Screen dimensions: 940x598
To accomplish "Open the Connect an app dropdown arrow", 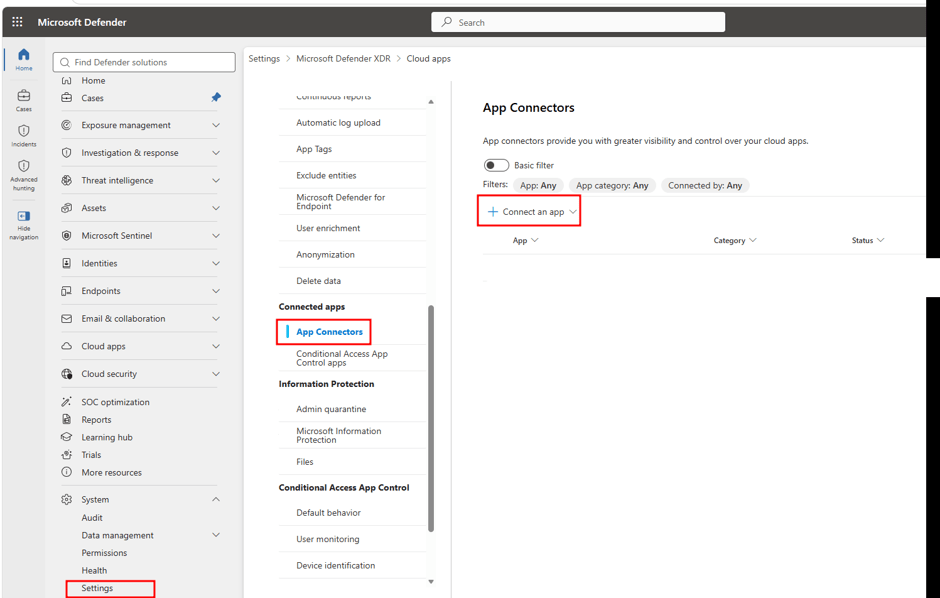I will [573, 212].
